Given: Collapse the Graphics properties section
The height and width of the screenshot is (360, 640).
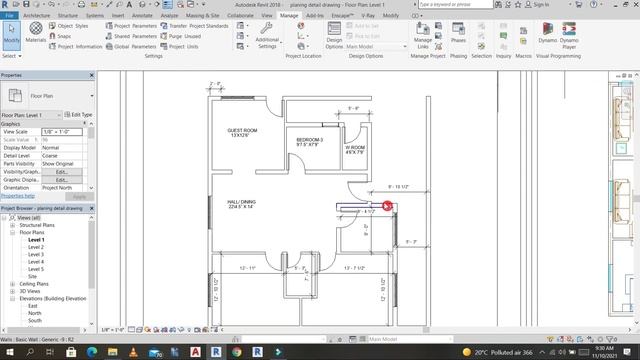Looking at the screenshot, I should 85,124.
